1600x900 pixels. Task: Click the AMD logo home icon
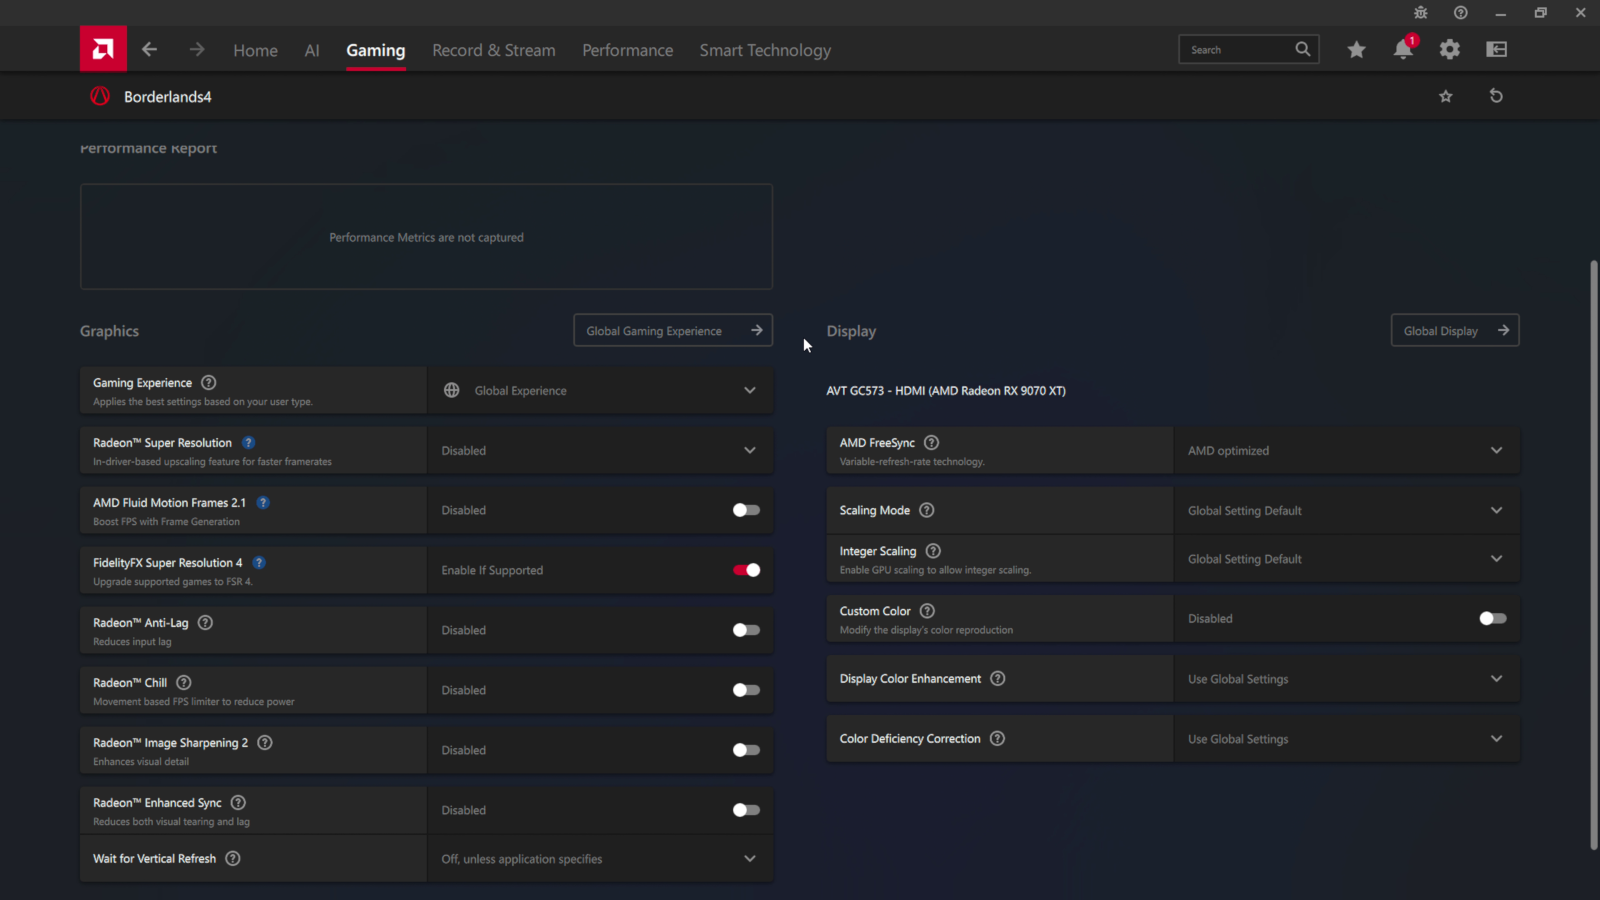[103, 49]
